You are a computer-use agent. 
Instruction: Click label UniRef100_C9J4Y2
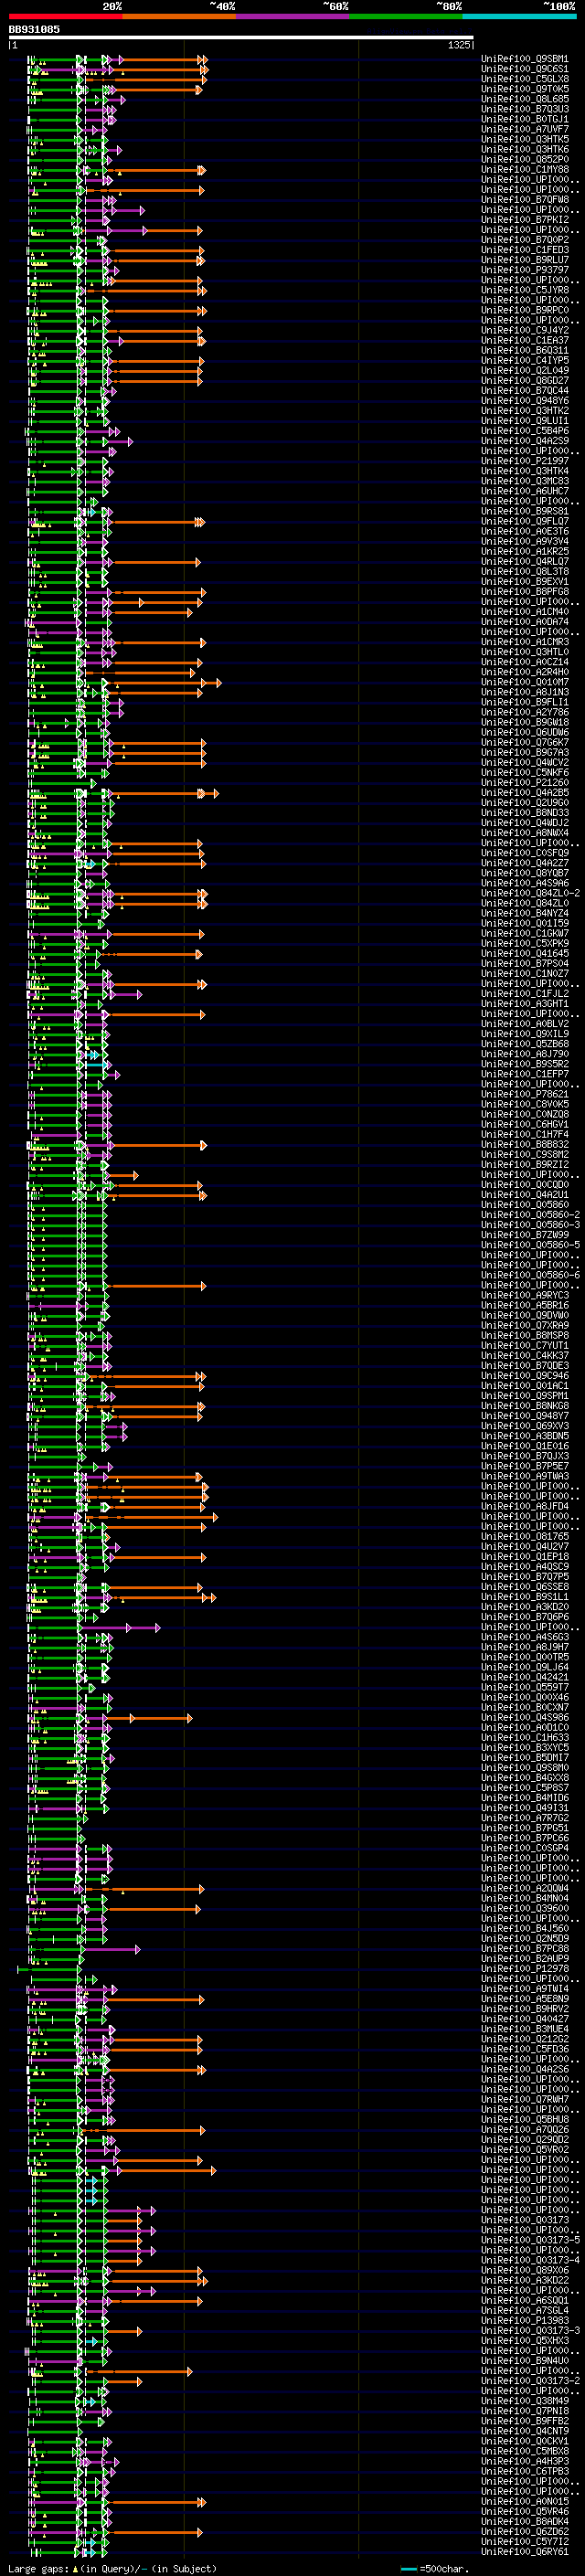(525, 330)
